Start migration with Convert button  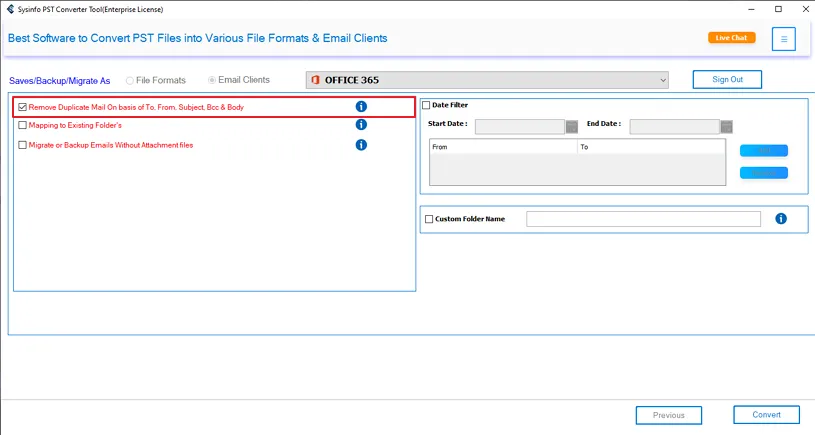[766, 415]
